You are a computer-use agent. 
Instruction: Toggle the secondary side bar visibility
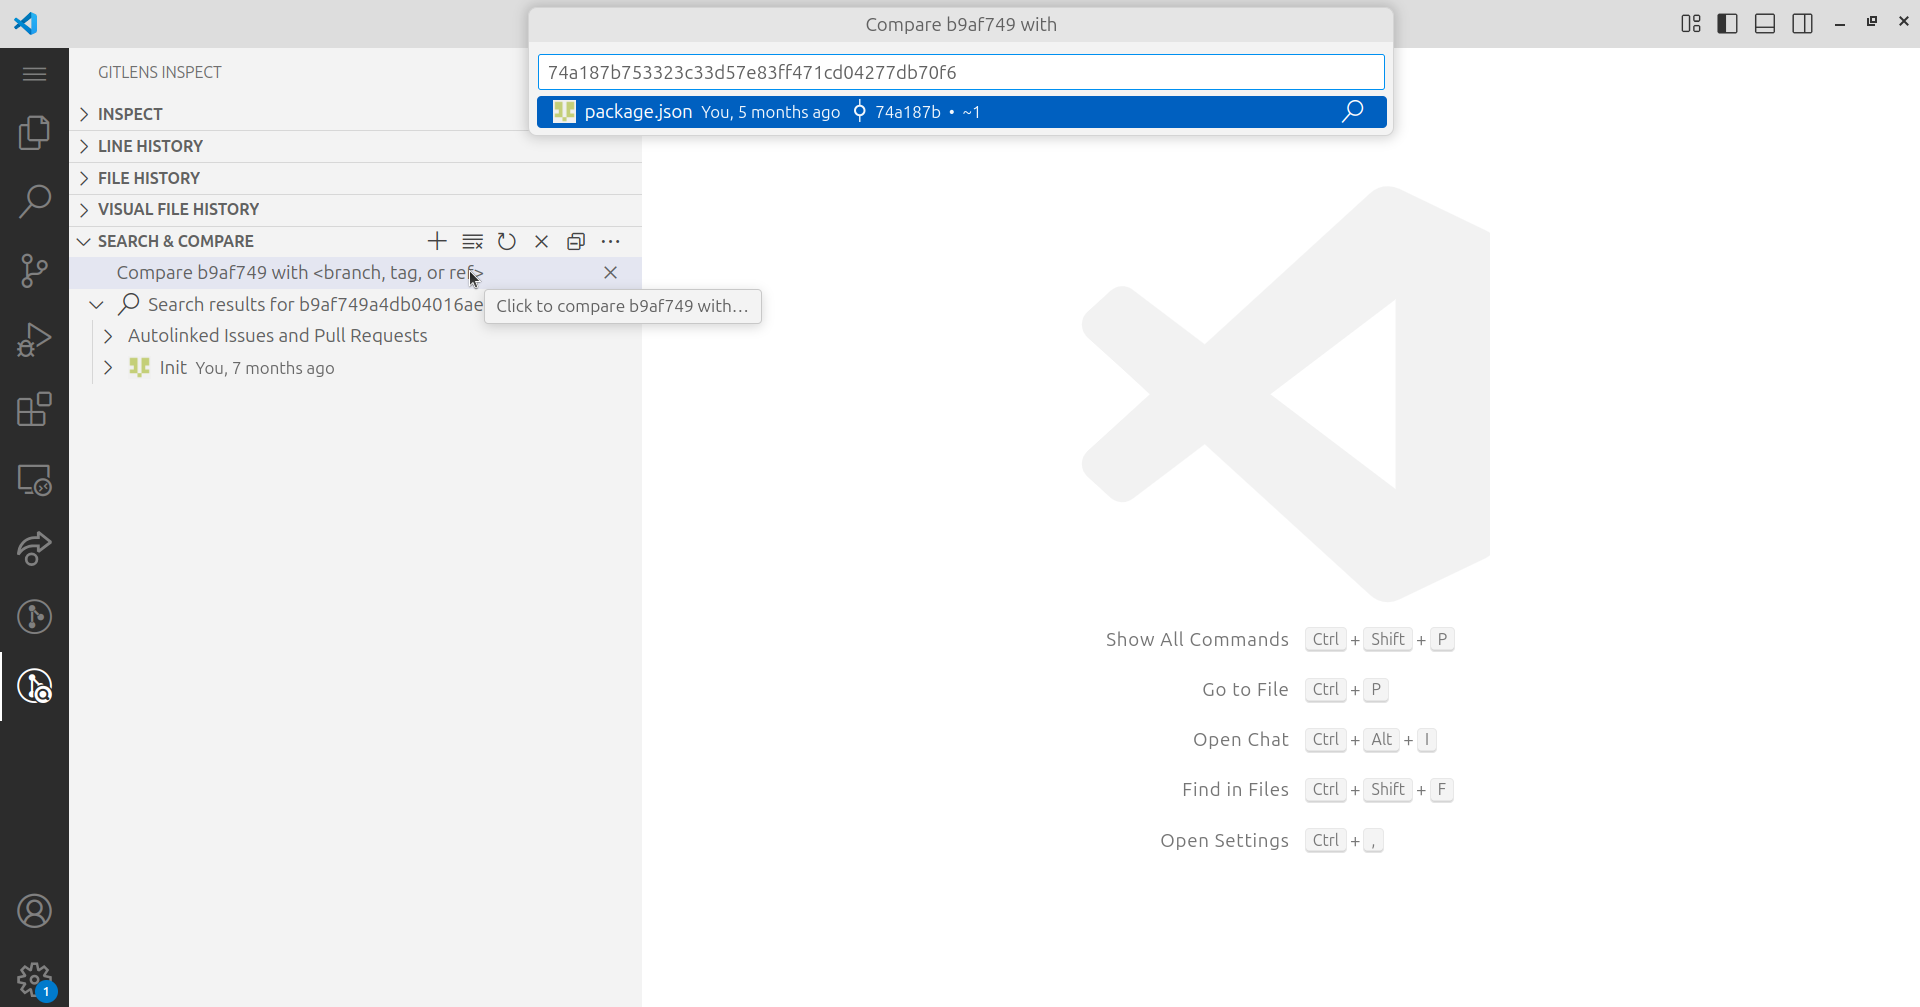(1802, 24)
